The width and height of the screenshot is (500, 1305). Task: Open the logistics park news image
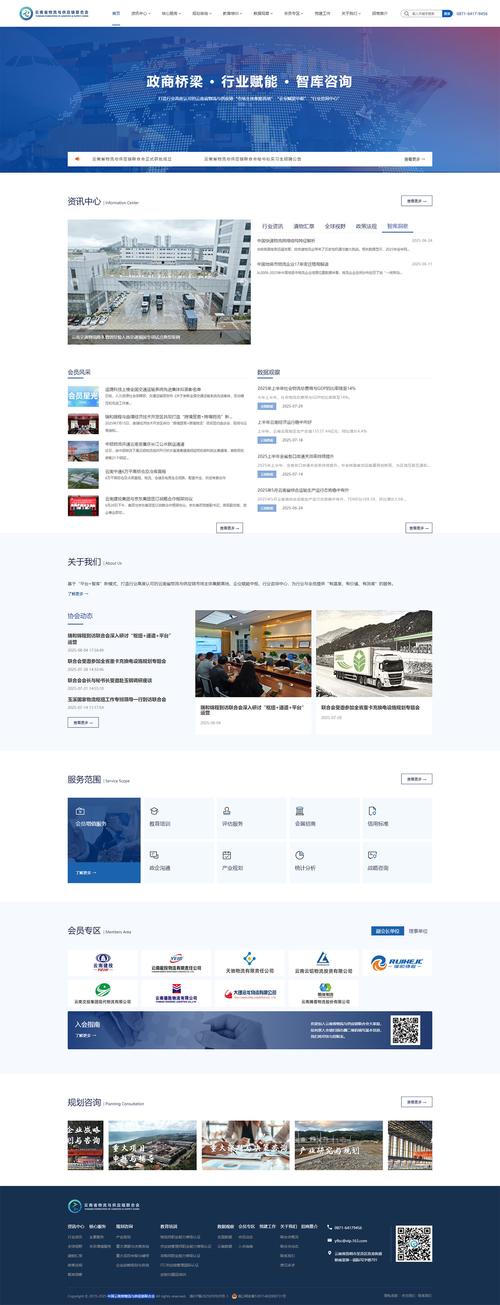coord(159,282)
